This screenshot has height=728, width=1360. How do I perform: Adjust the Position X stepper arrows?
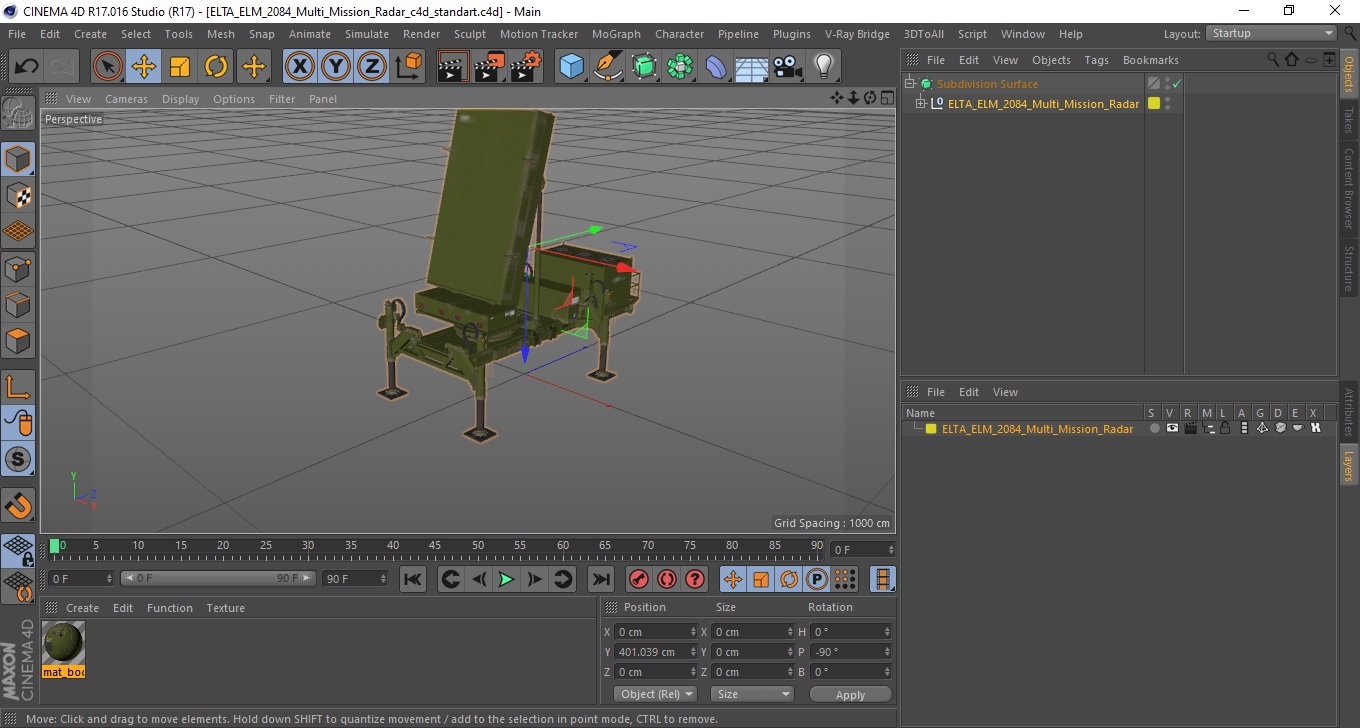[x=693, y=632]
